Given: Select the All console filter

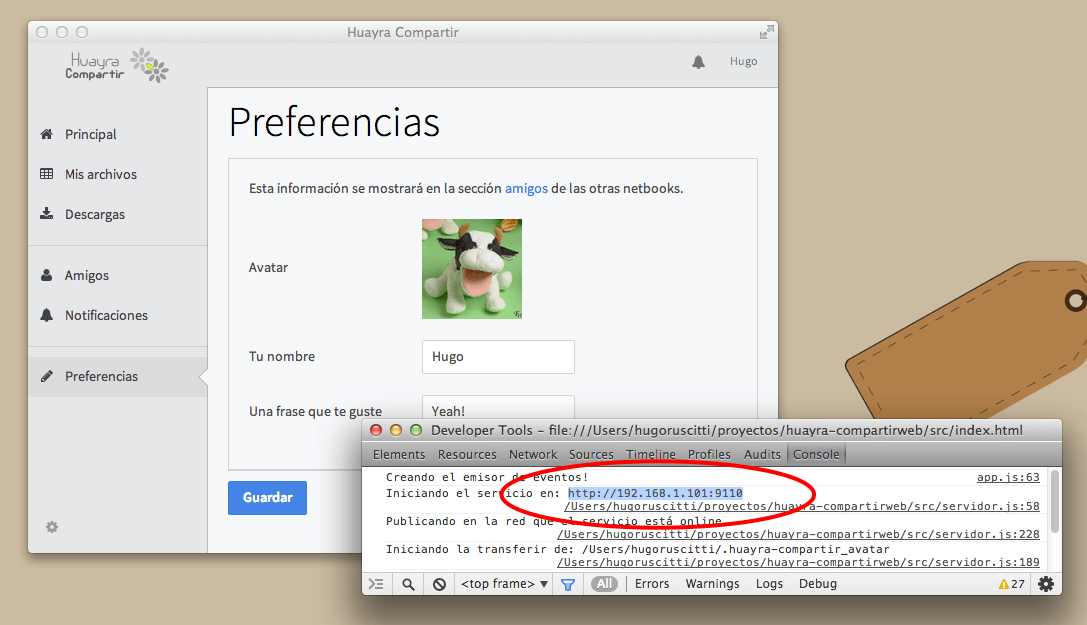Looking at the screenshot, I should pos(604,584).
